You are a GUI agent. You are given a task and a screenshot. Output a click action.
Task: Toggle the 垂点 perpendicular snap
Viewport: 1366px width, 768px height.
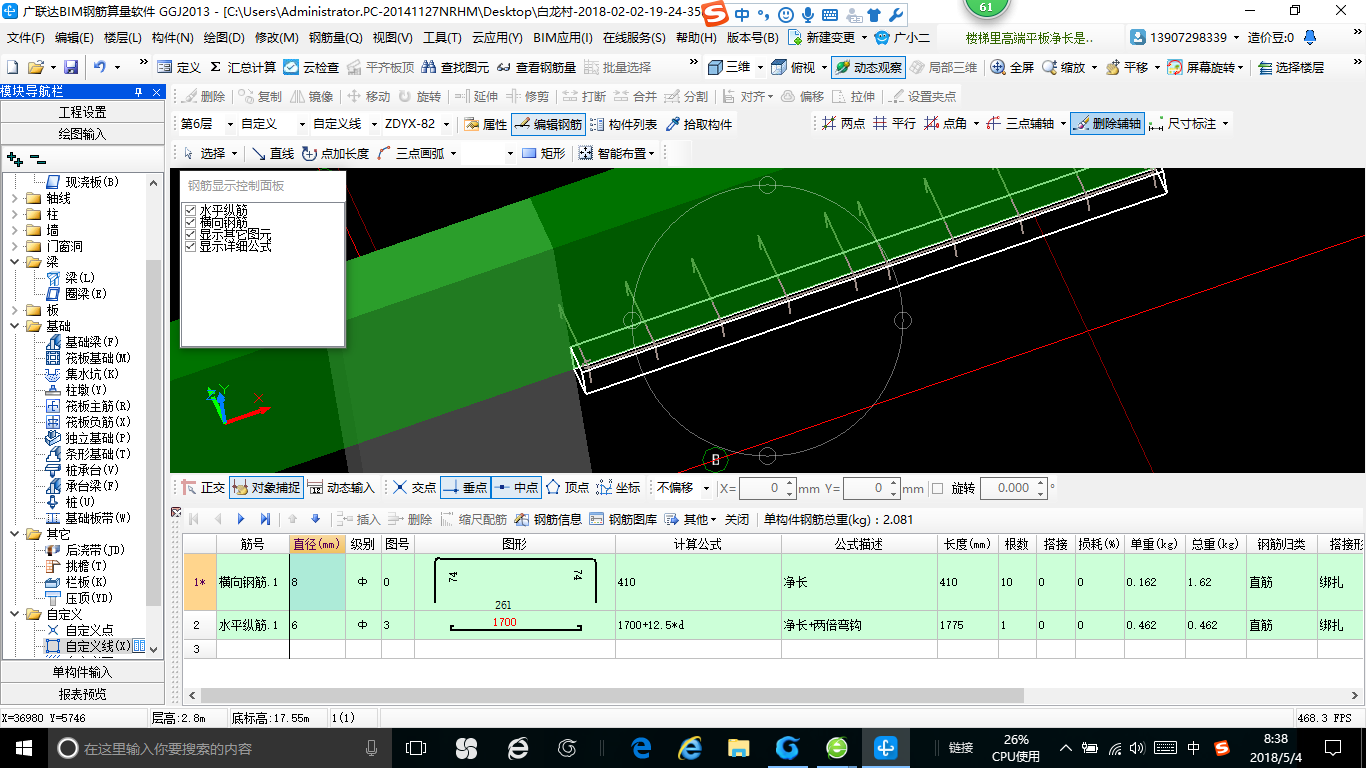(x=465, y=488)
